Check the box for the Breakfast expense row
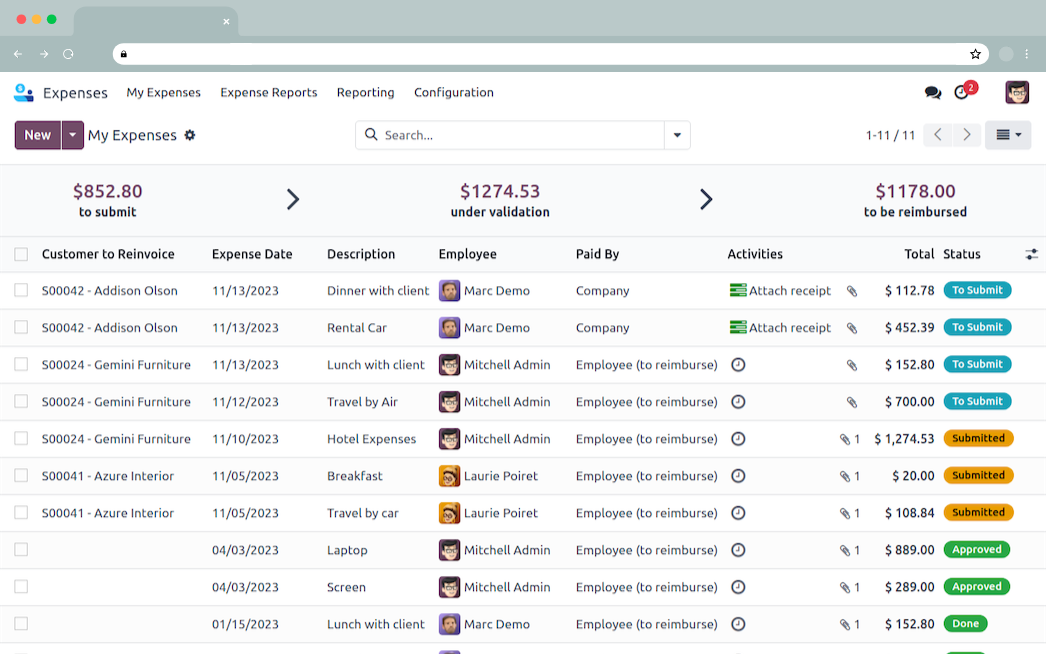 21,476
